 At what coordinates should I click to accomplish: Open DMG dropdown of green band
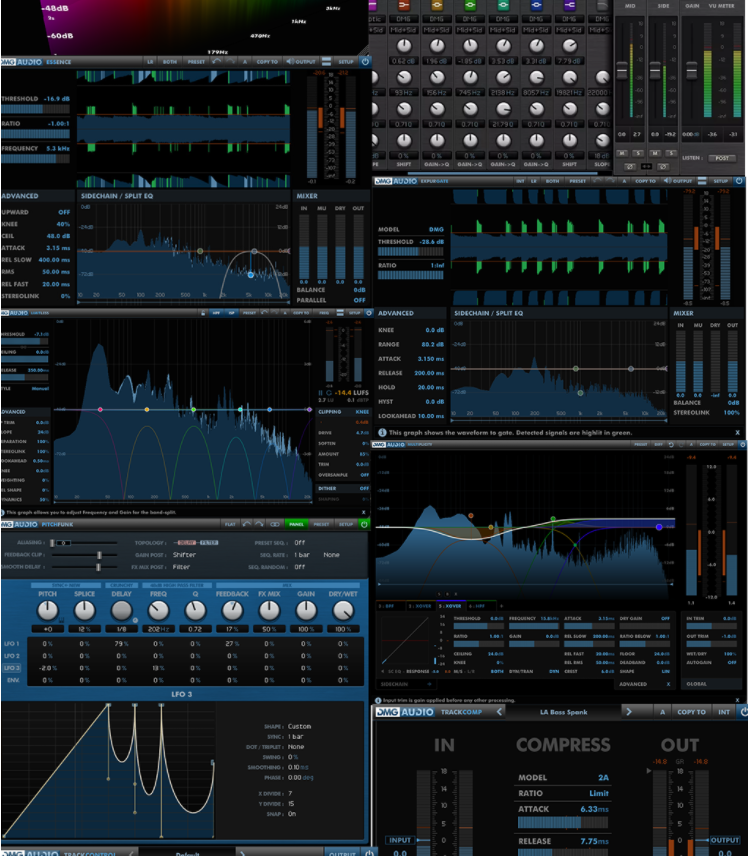pyautogui.click(x=470, y=19)
